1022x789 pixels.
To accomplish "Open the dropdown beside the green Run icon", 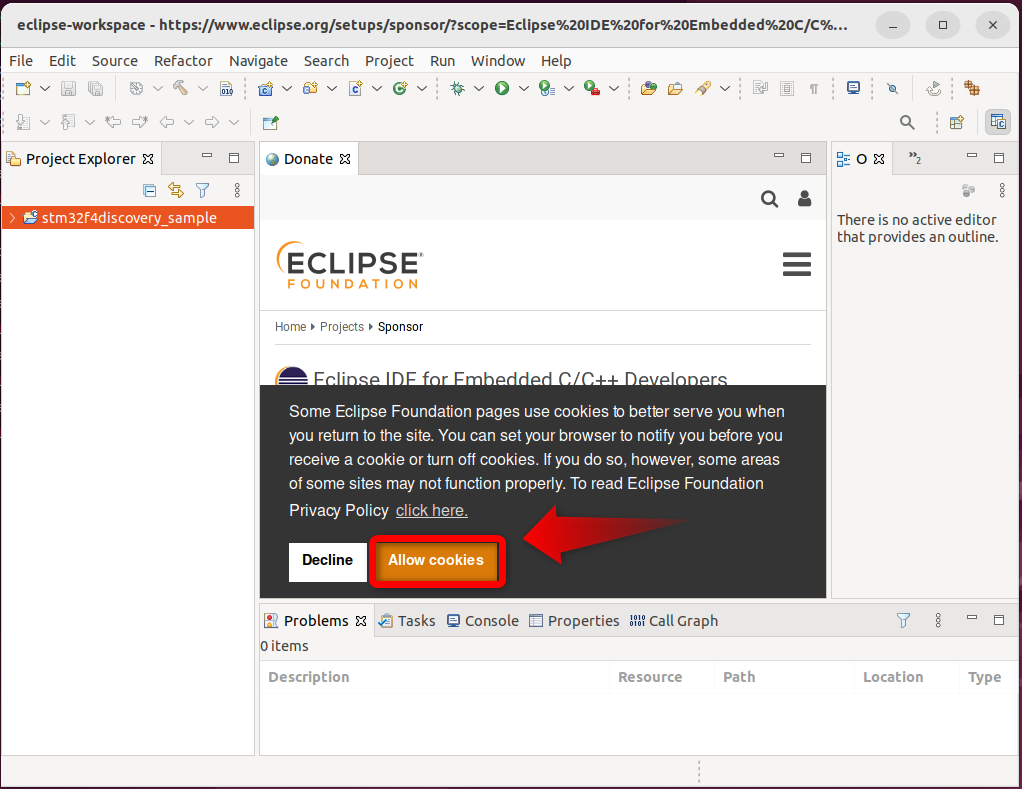I will 524,88.
